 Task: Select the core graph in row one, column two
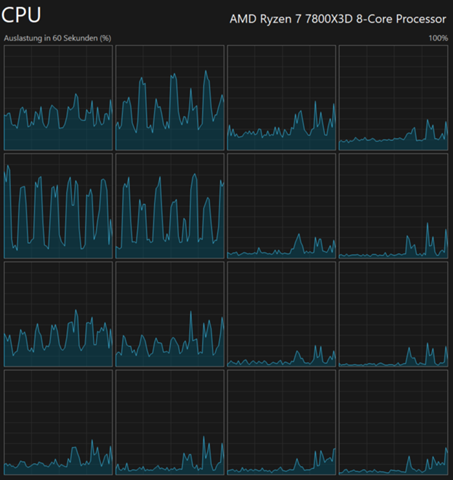point(170,98)
